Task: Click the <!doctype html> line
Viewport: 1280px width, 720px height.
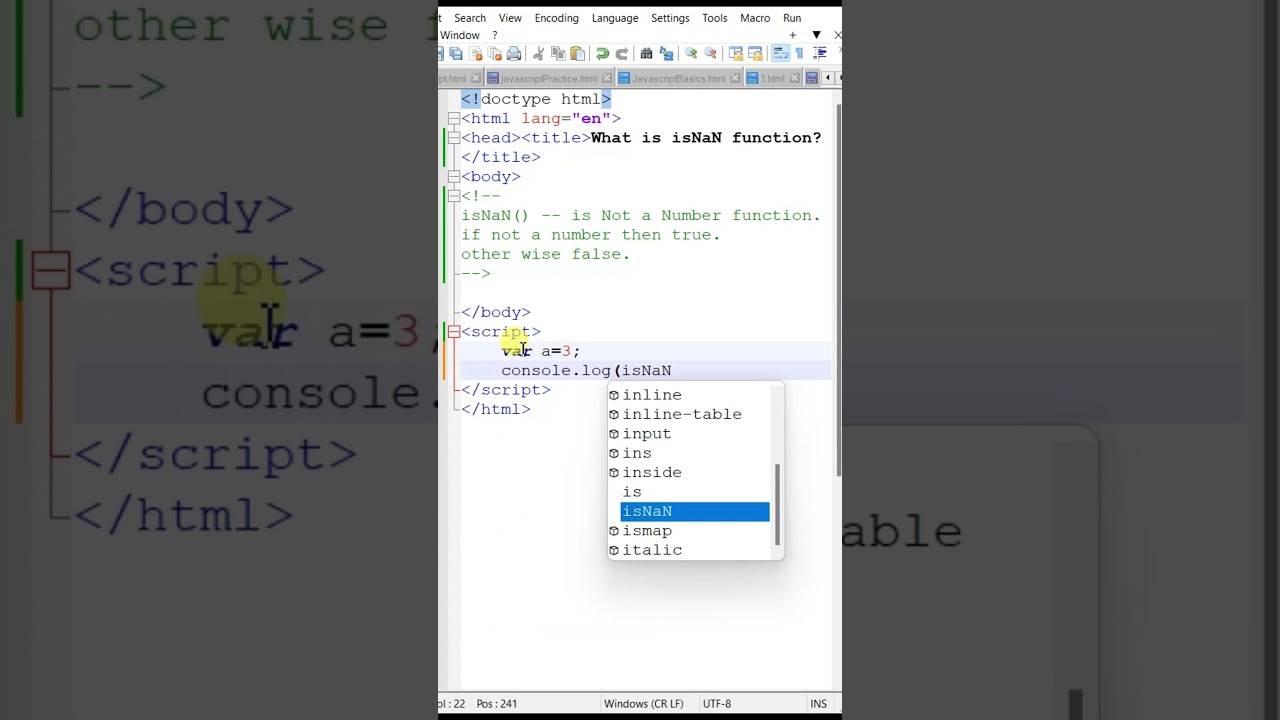Action: point(536,99)
